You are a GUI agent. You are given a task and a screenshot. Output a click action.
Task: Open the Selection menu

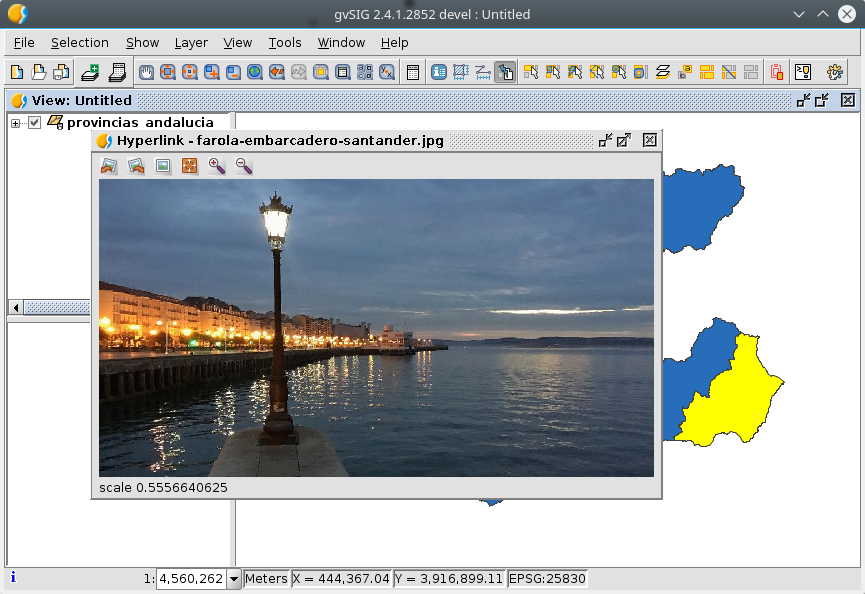[x=79, y=43]
